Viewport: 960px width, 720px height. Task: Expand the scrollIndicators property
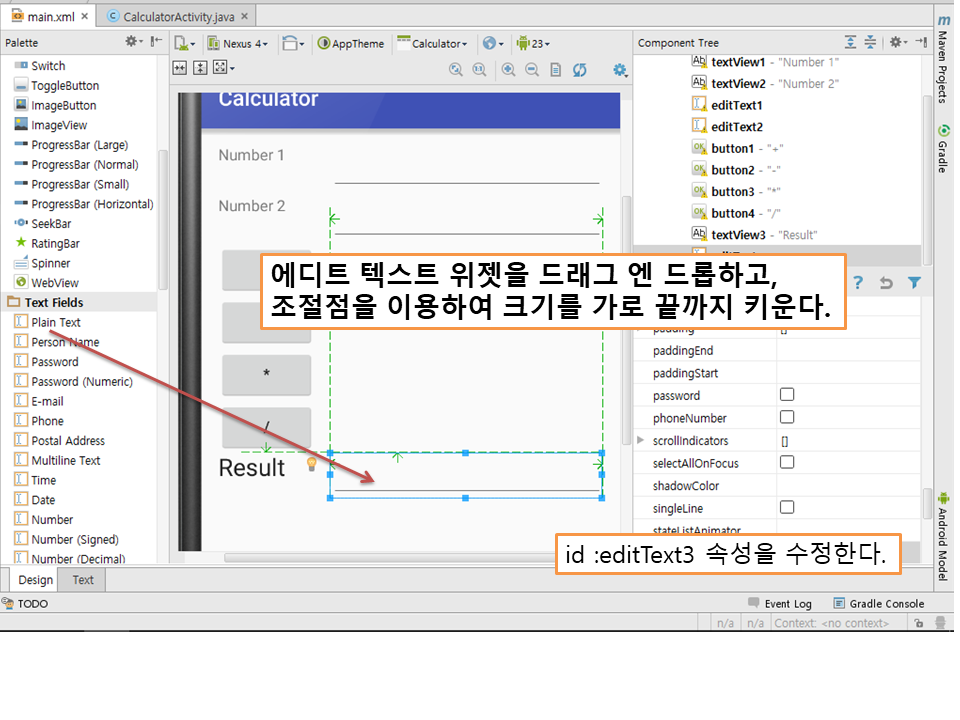(641, 440)
